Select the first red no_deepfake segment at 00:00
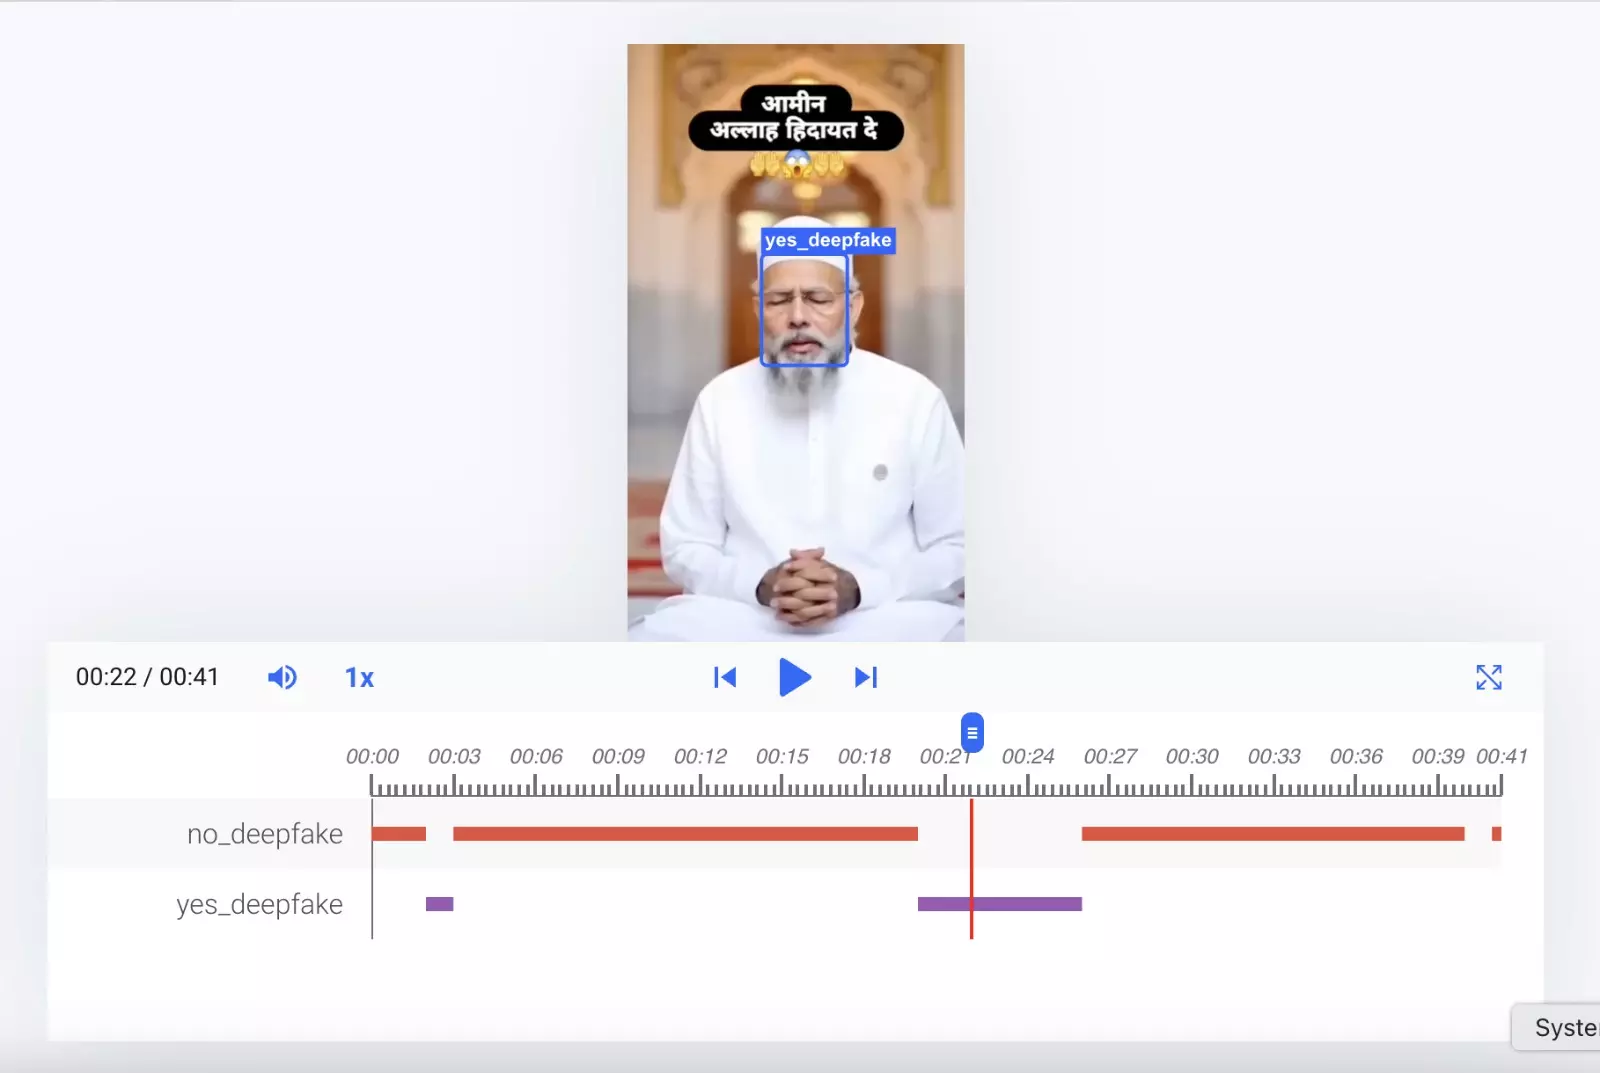The image size is (1600, 1073). click(399, 834)
